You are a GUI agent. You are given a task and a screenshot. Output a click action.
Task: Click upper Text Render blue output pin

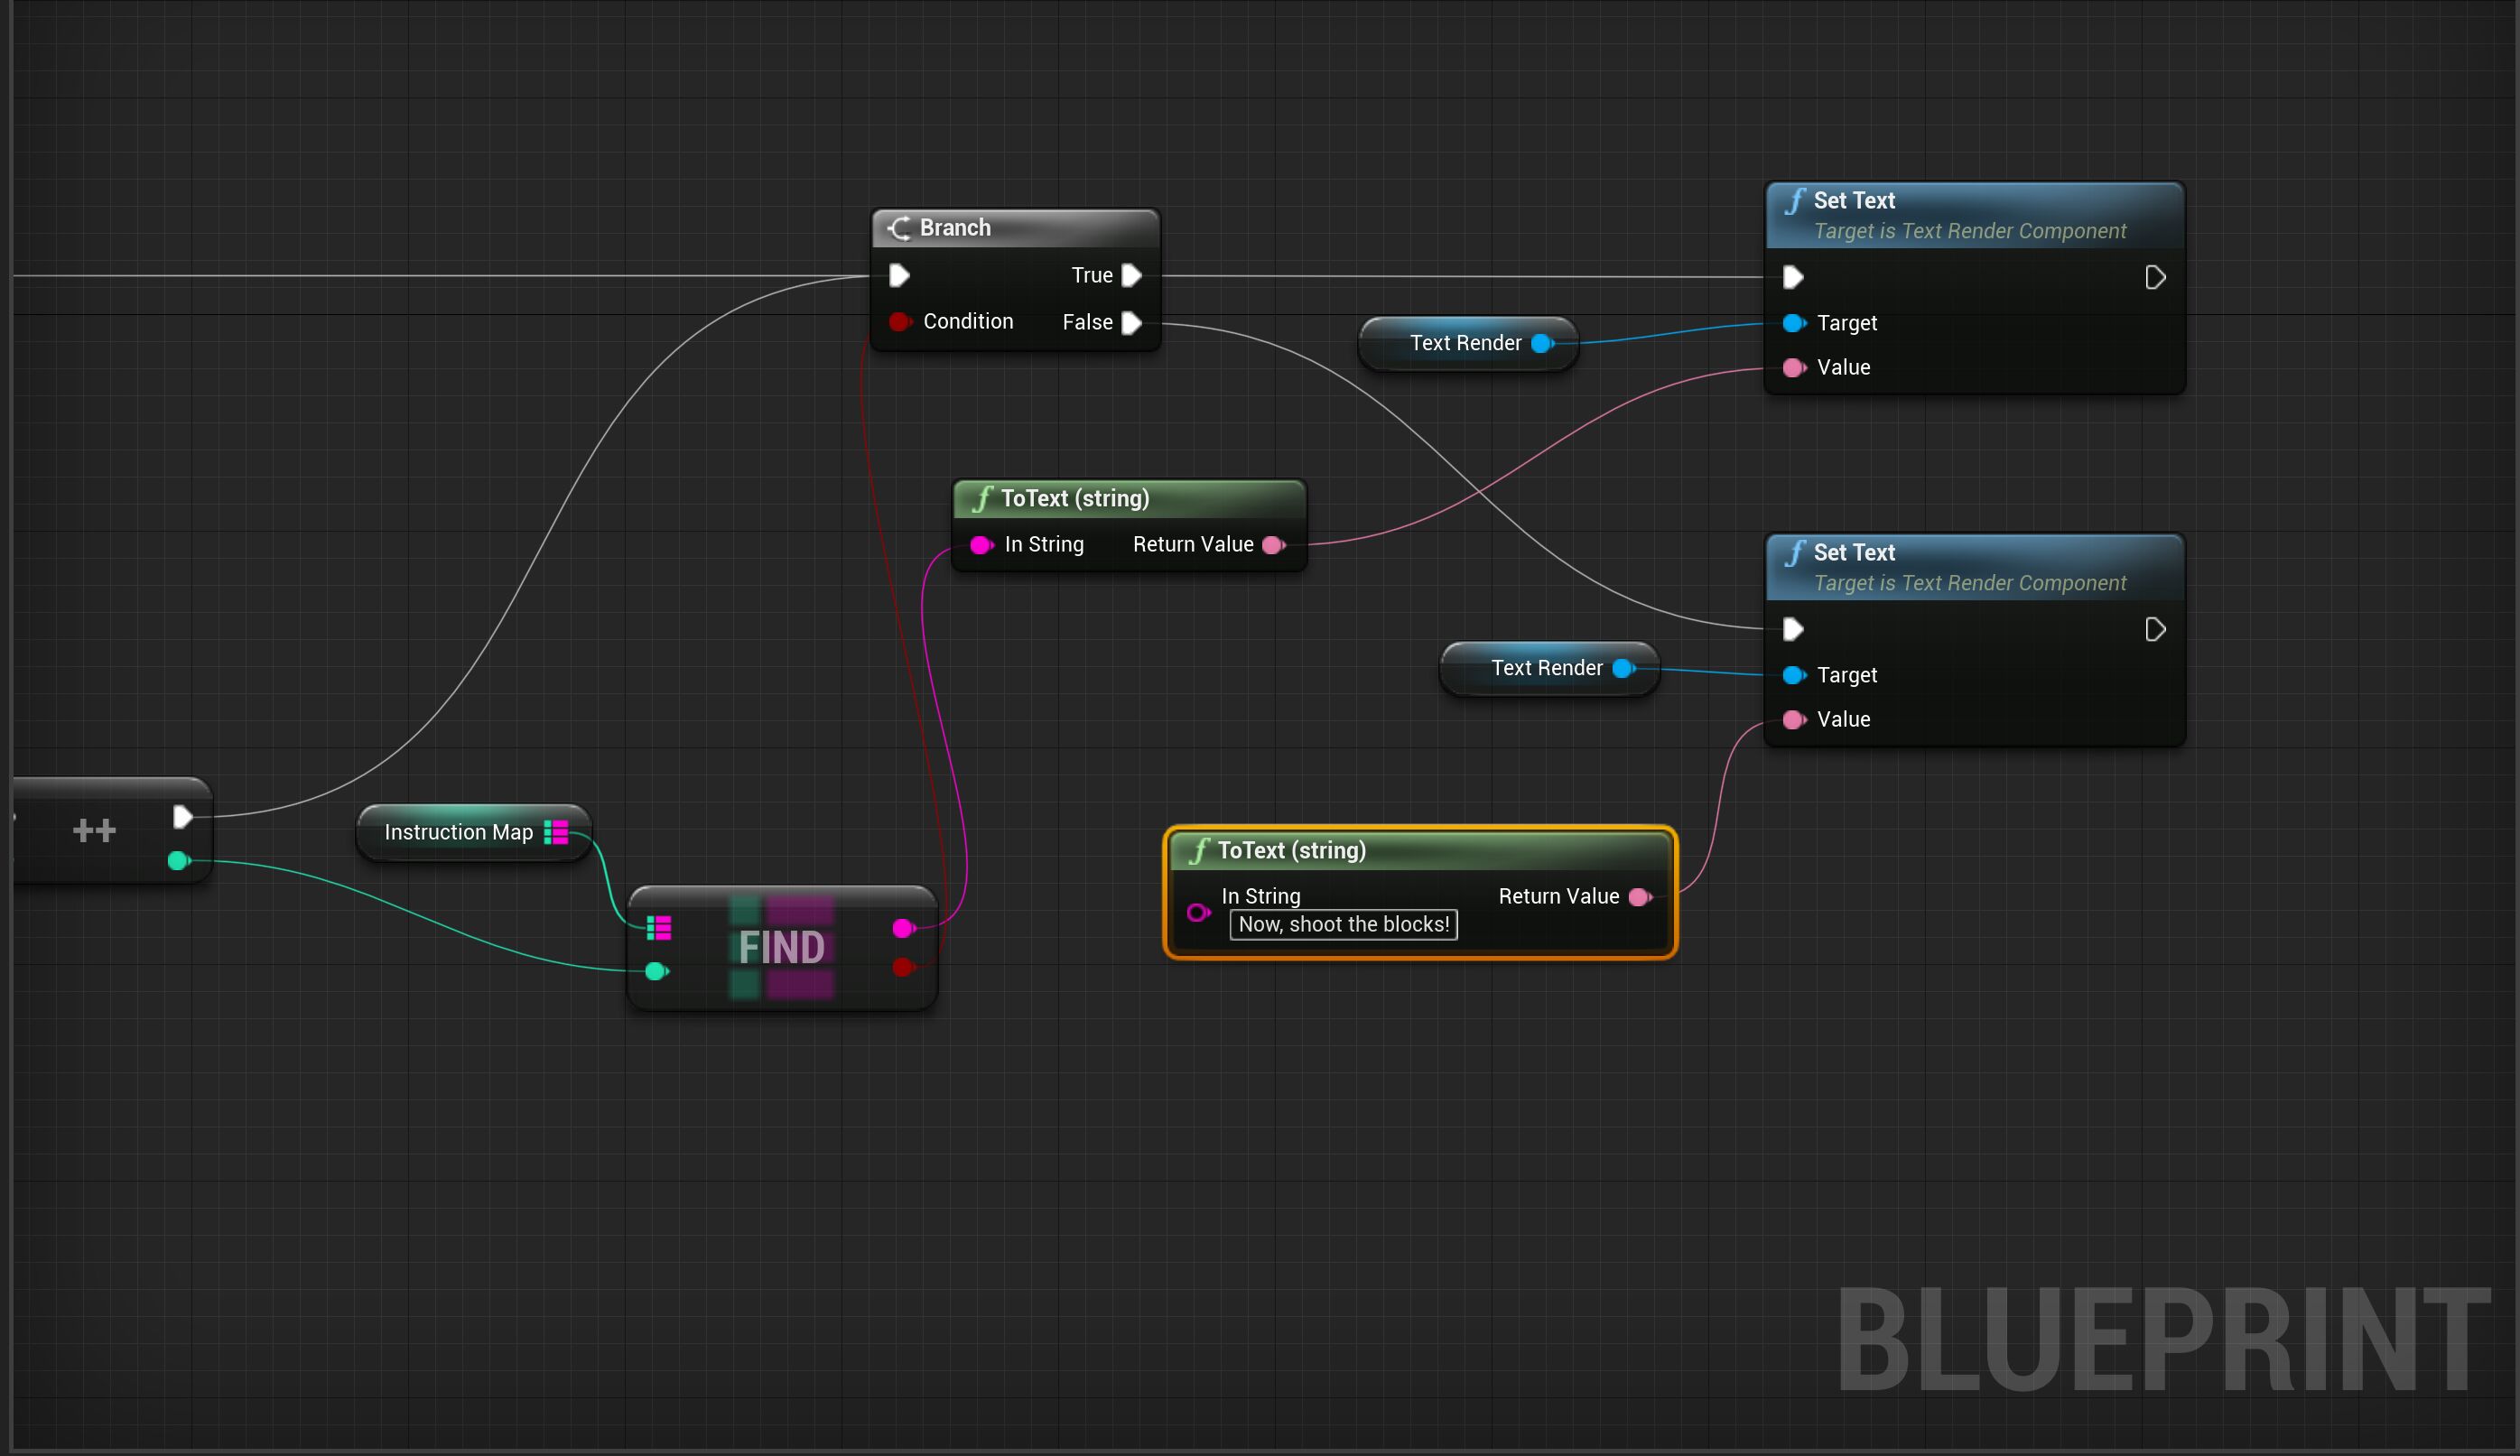click(x=1542, y=344)
